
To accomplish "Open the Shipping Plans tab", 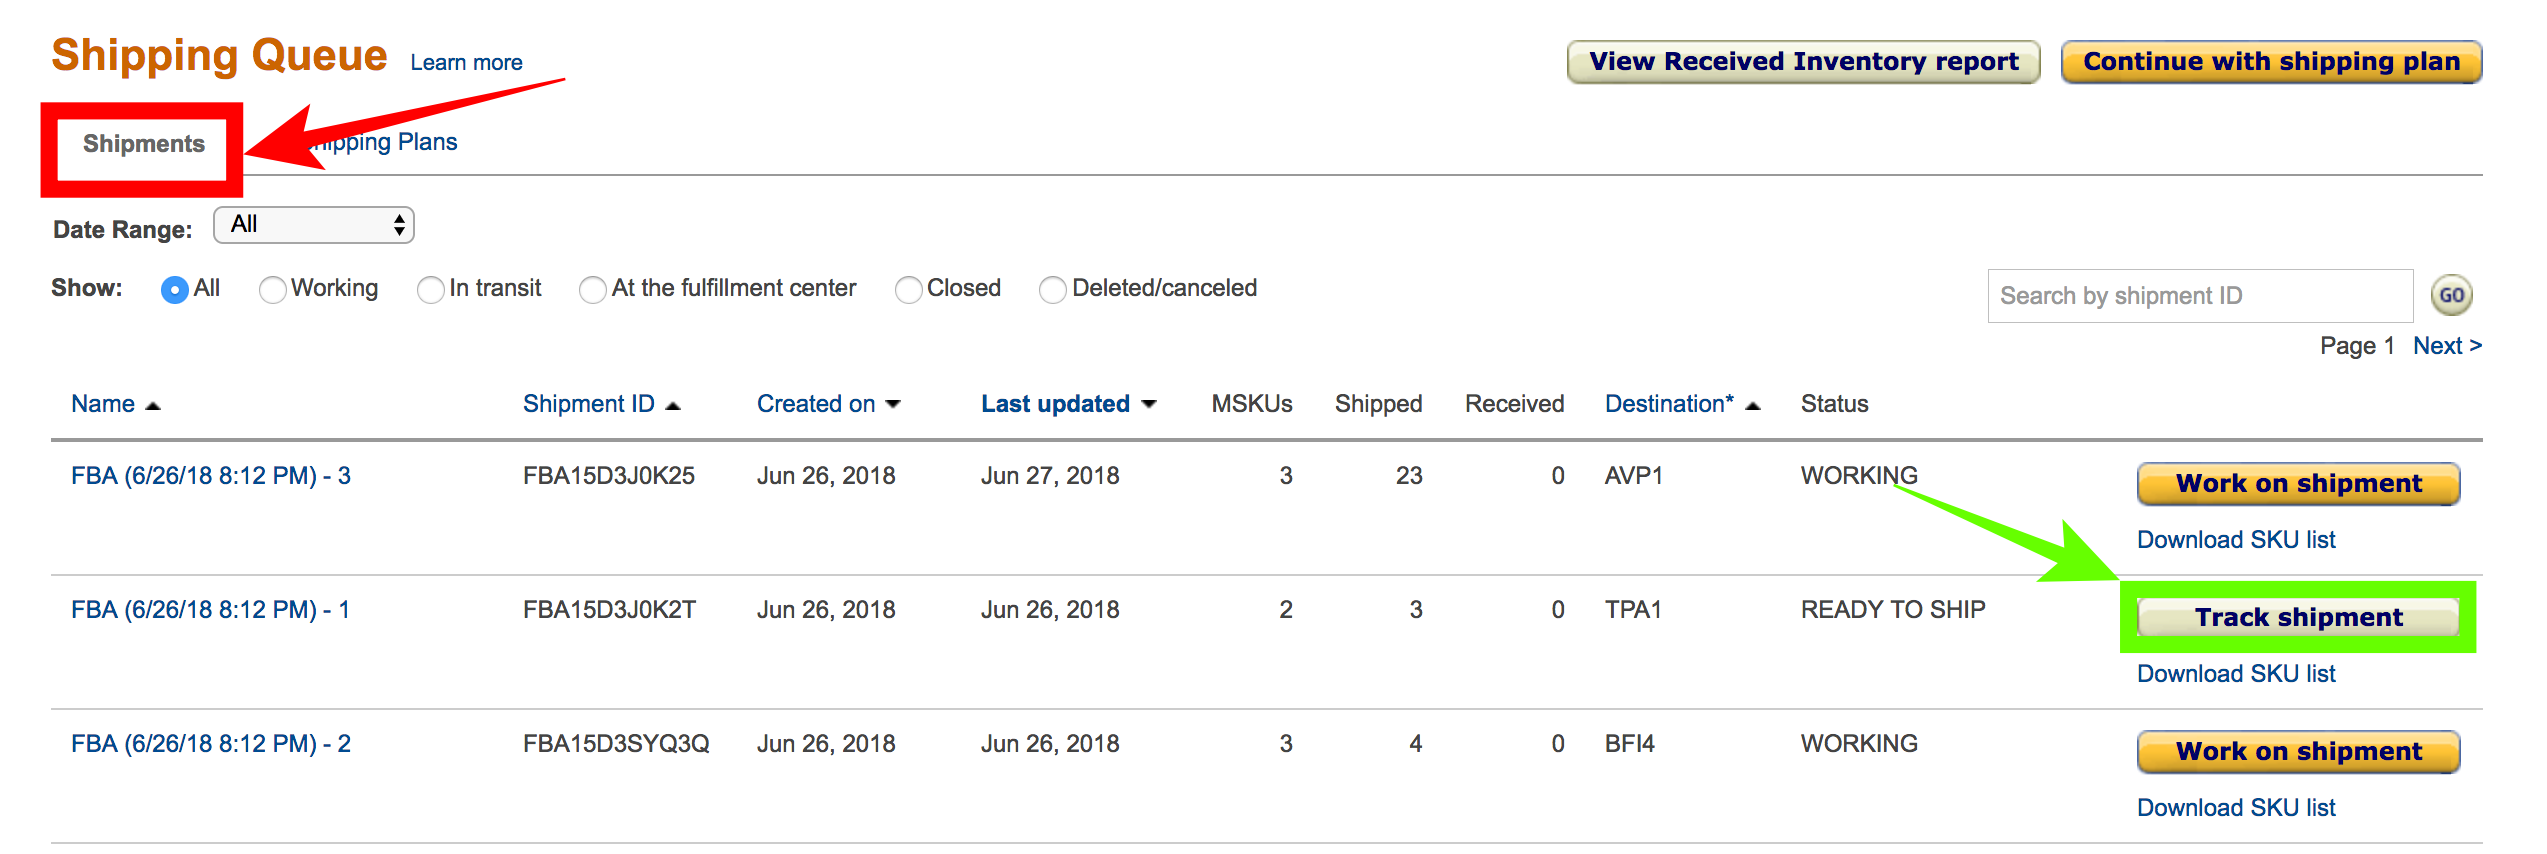I will click(383, 142).
